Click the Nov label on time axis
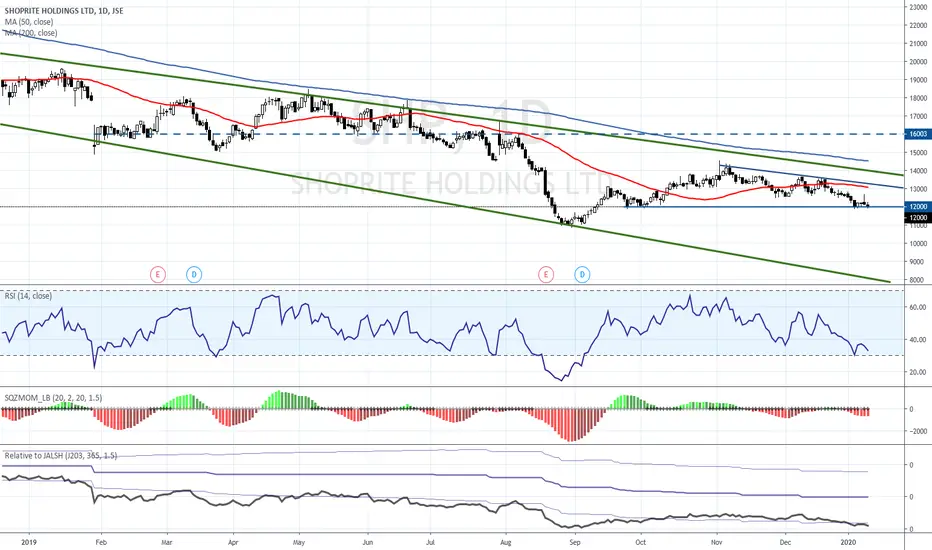The width and height of the screenshot is (932, 550). click(716, 542)
